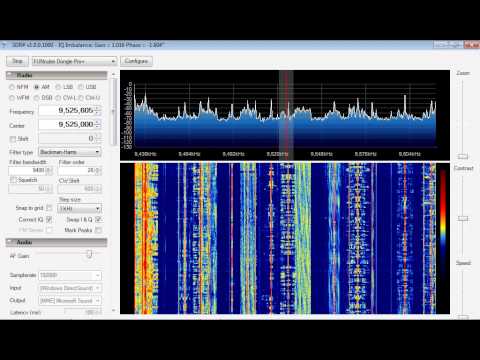Select the USB mode radio button
The width and height of the screenshot is (480, 360).
click(x=81, y=87)
